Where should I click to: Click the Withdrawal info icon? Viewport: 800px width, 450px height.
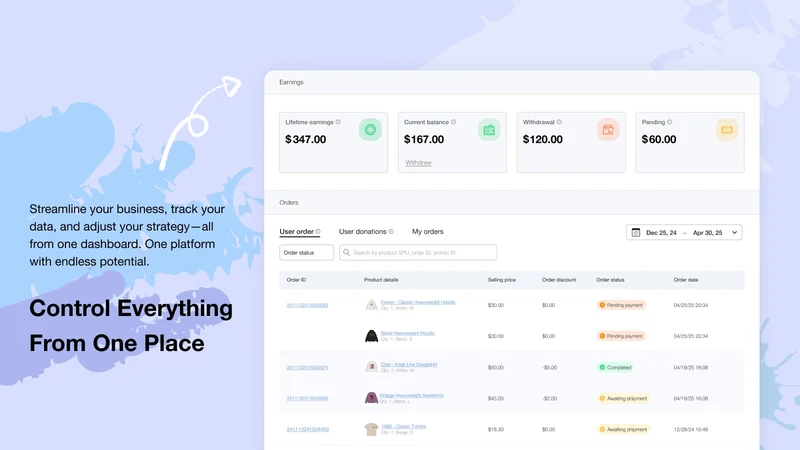(559, 122)
